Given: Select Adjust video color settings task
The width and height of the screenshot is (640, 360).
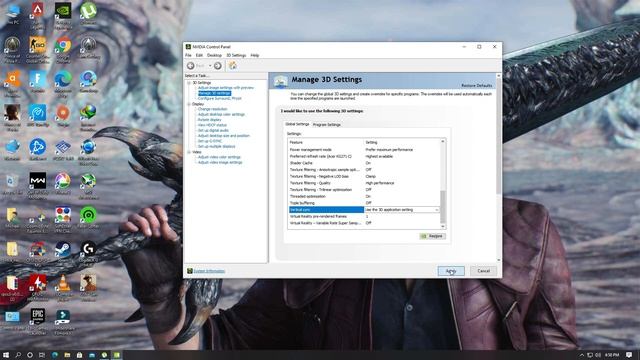Looking at the screenshot, I should [x=219, y=157].
